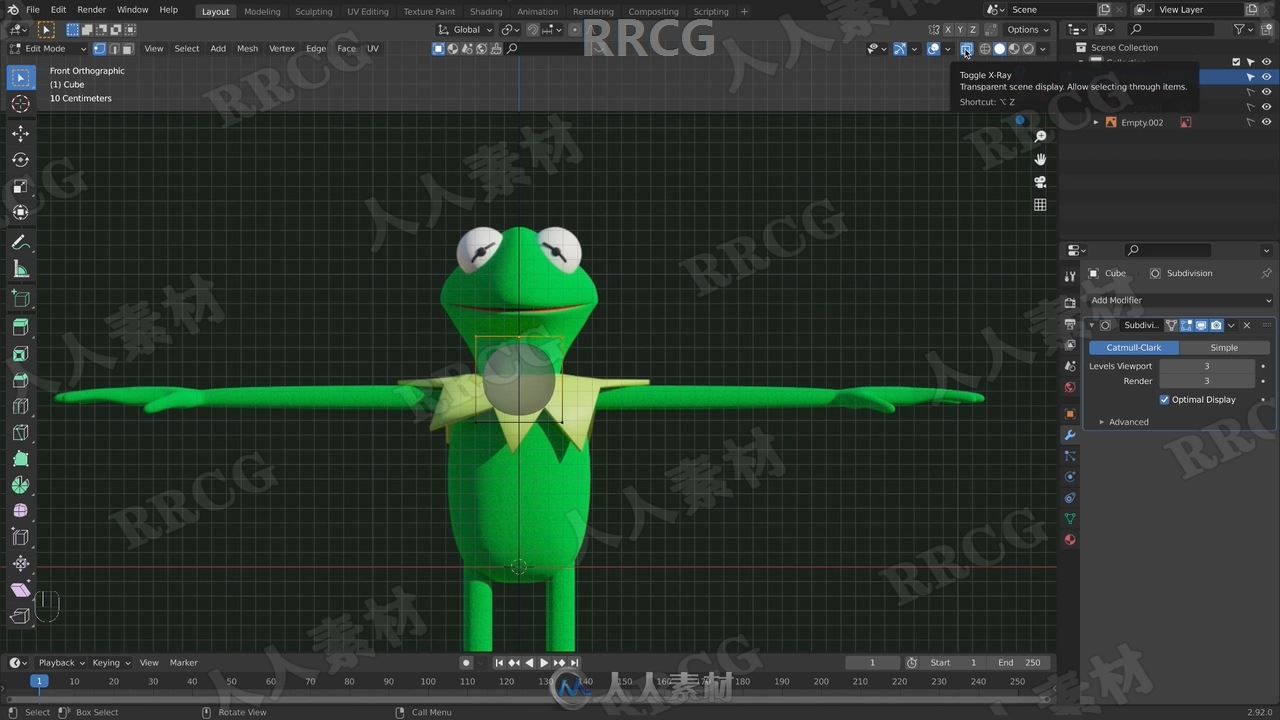This screenshot has height=720, width=1280.
Task: Select the Spin tool
Action: pyautogui.click(x=20, y=485)
